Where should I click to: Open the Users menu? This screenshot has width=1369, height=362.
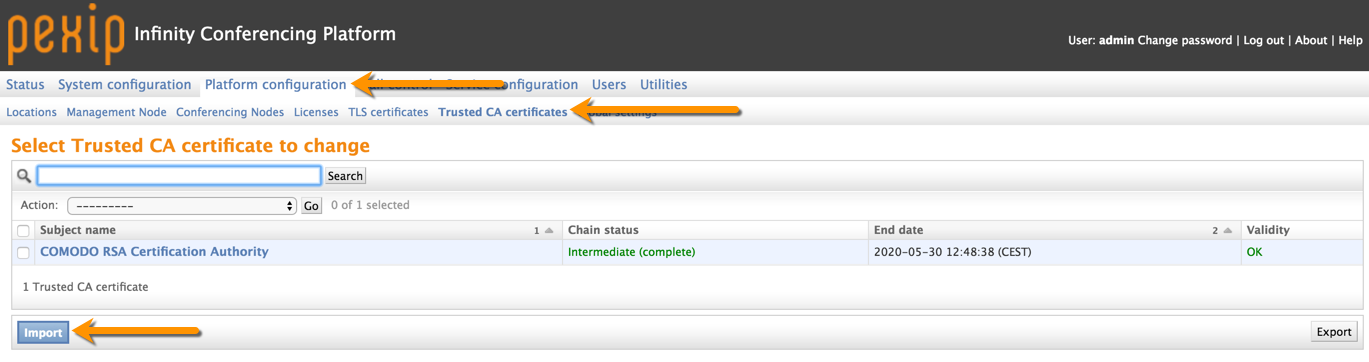pos(609,85)
